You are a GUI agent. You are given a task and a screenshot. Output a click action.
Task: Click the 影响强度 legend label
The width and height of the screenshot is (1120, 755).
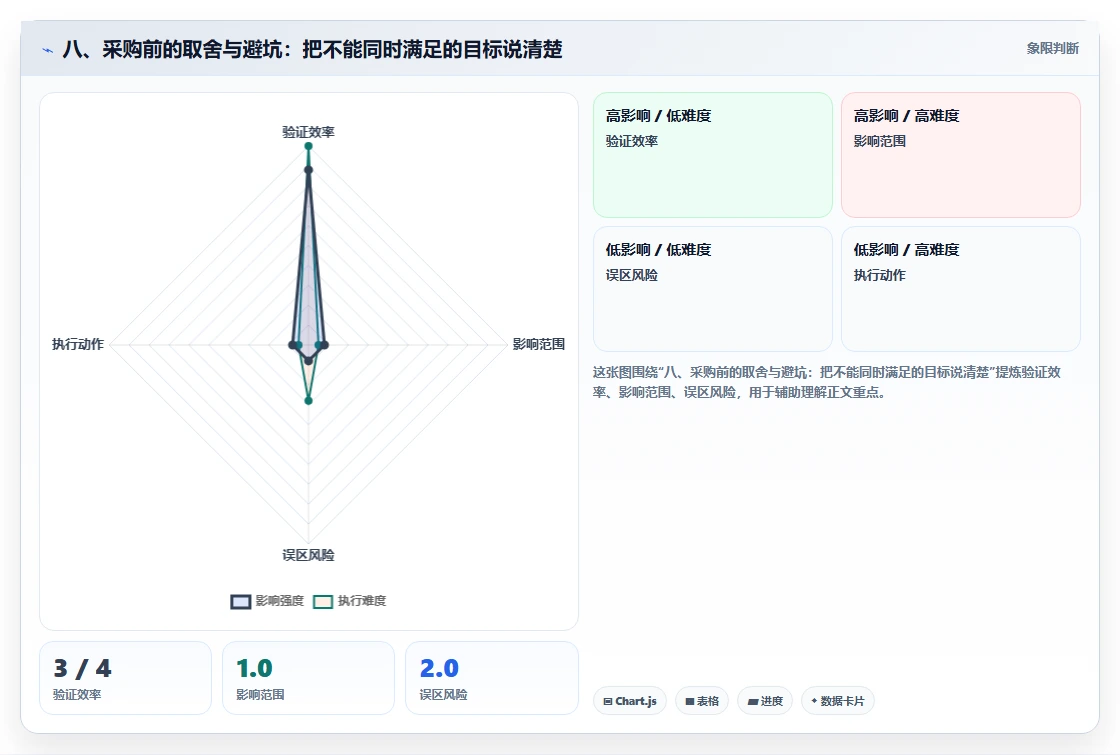coord(280,601)
